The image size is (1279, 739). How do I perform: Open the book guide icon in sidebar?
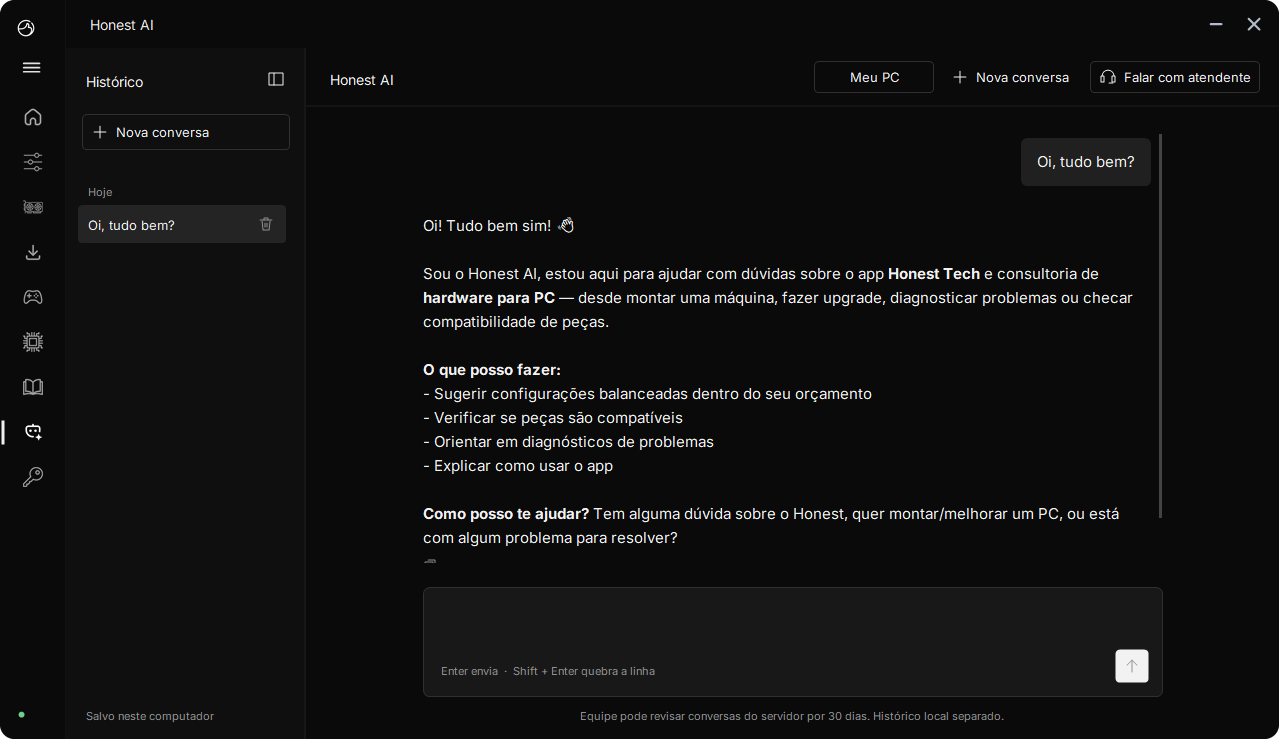pos(33,387)
